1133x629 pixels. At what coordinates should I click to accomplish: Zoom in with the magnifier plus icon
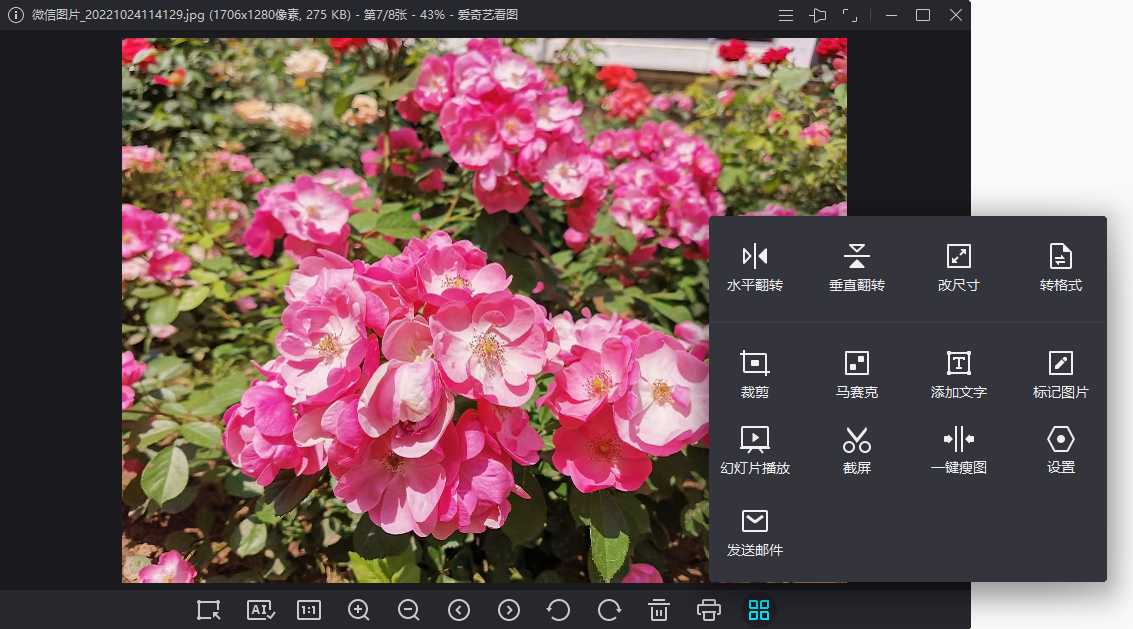point(359,610)
